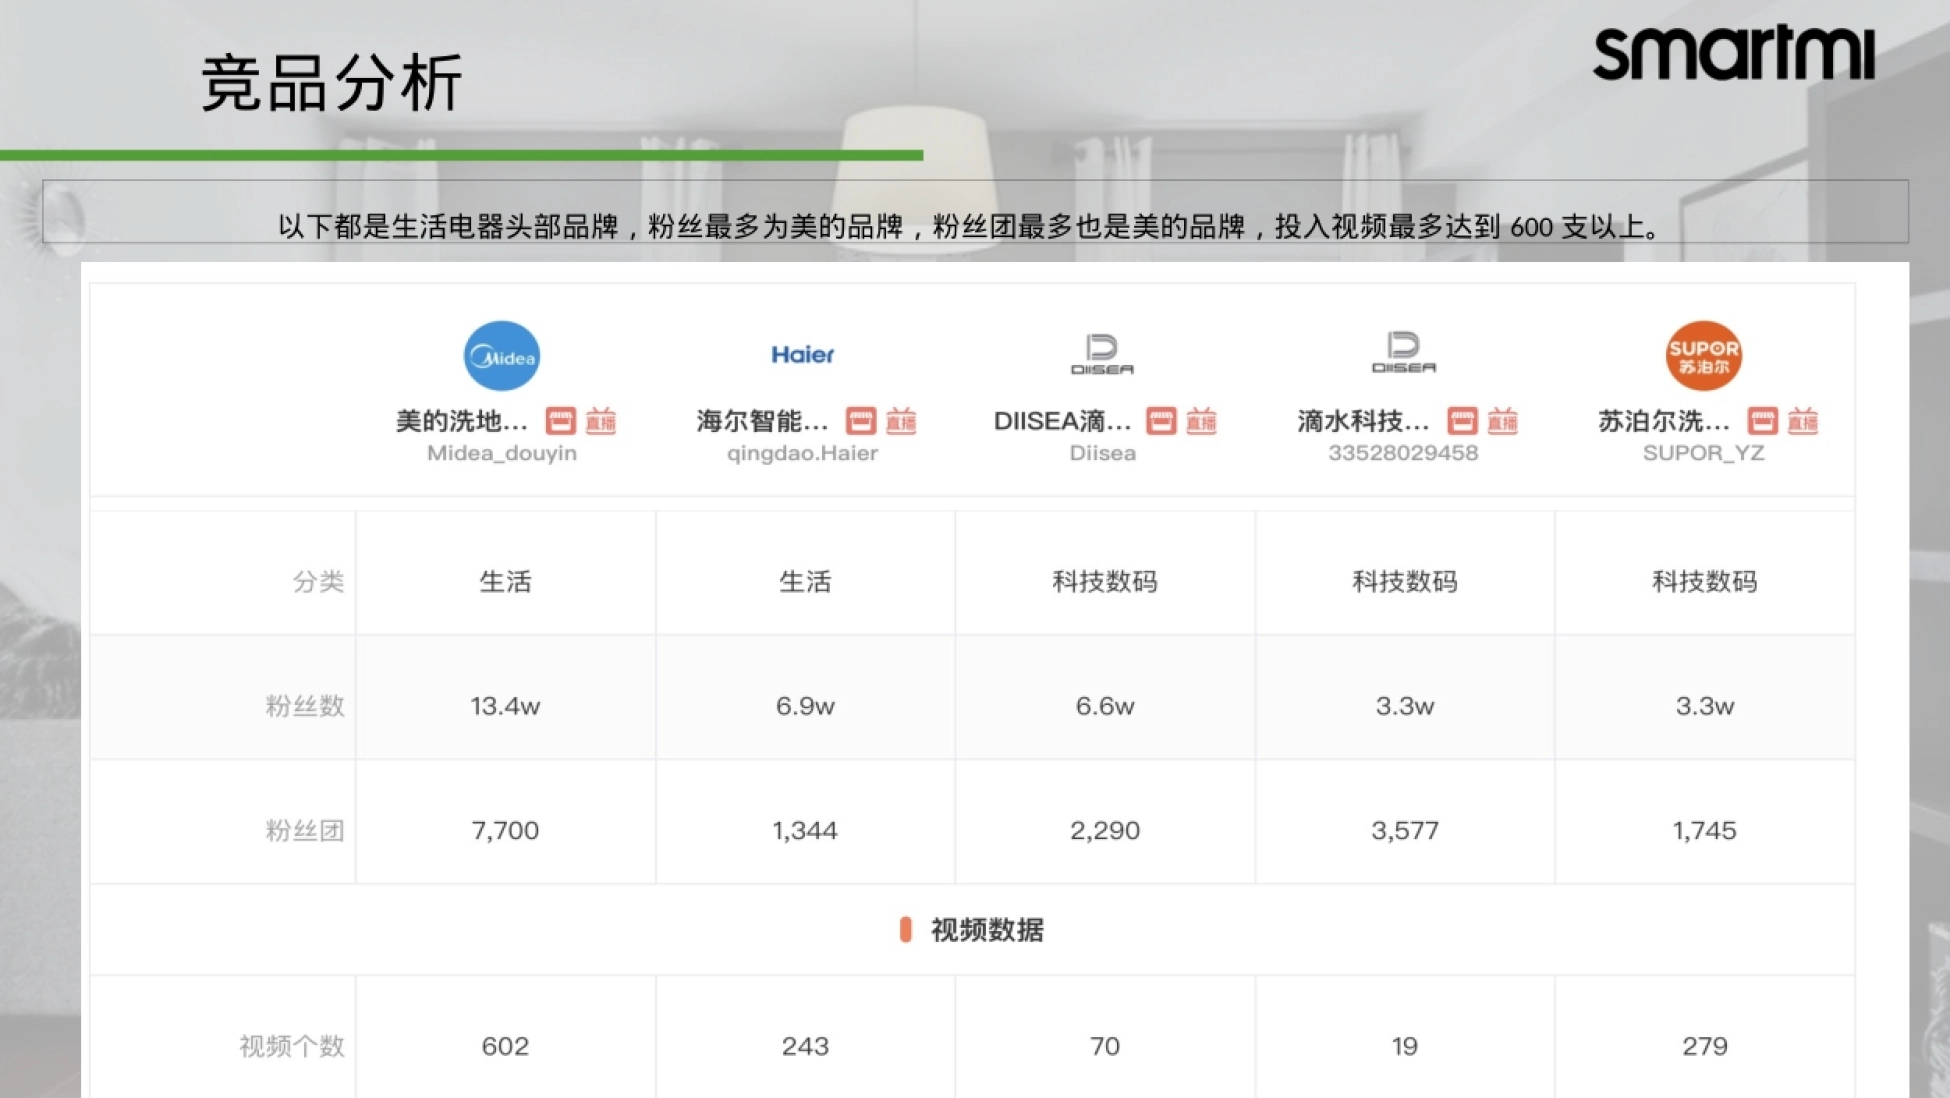Click the live 直播 icon beside 苏泊尔洗
Viewport: 1950px width, 1098px height.
[x=1803, y=421]
